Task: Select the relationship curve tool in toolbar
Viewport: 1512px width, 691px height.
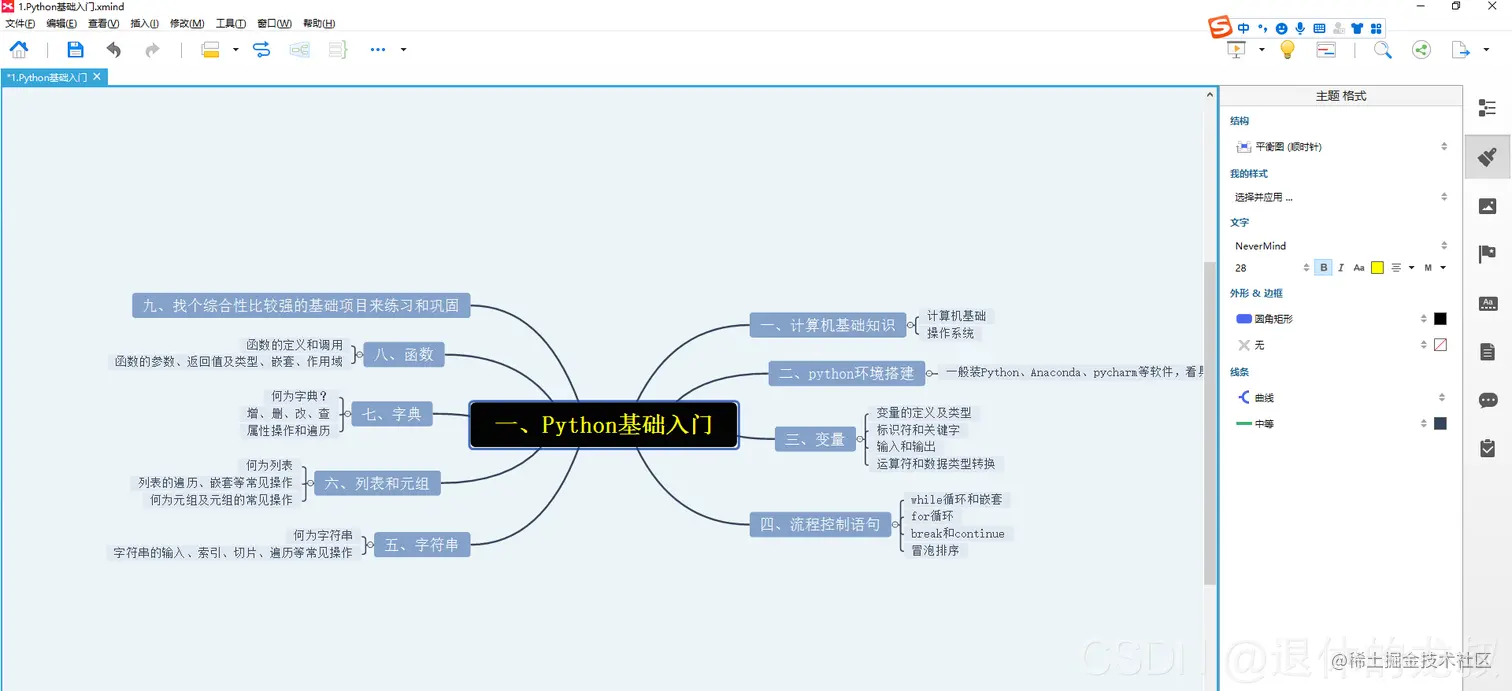Action: [x=262, y=49]
